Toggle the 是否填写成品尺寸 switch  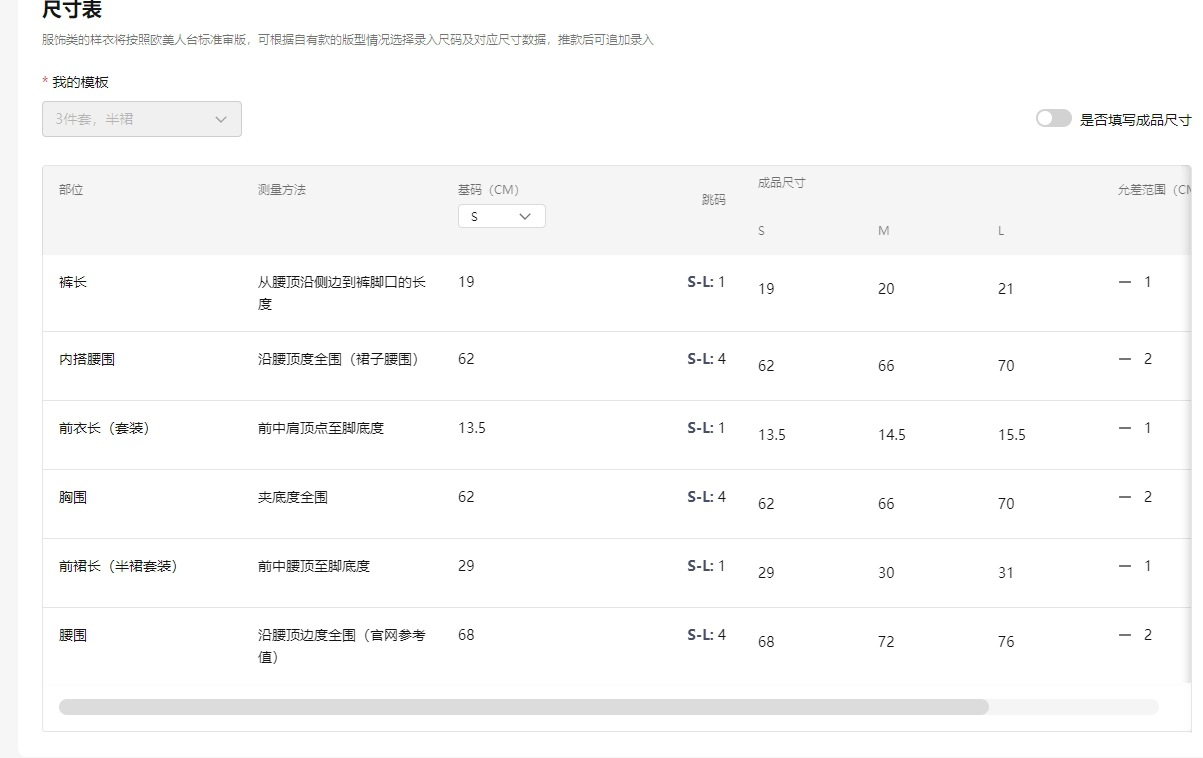click(x=1053, y=119)
